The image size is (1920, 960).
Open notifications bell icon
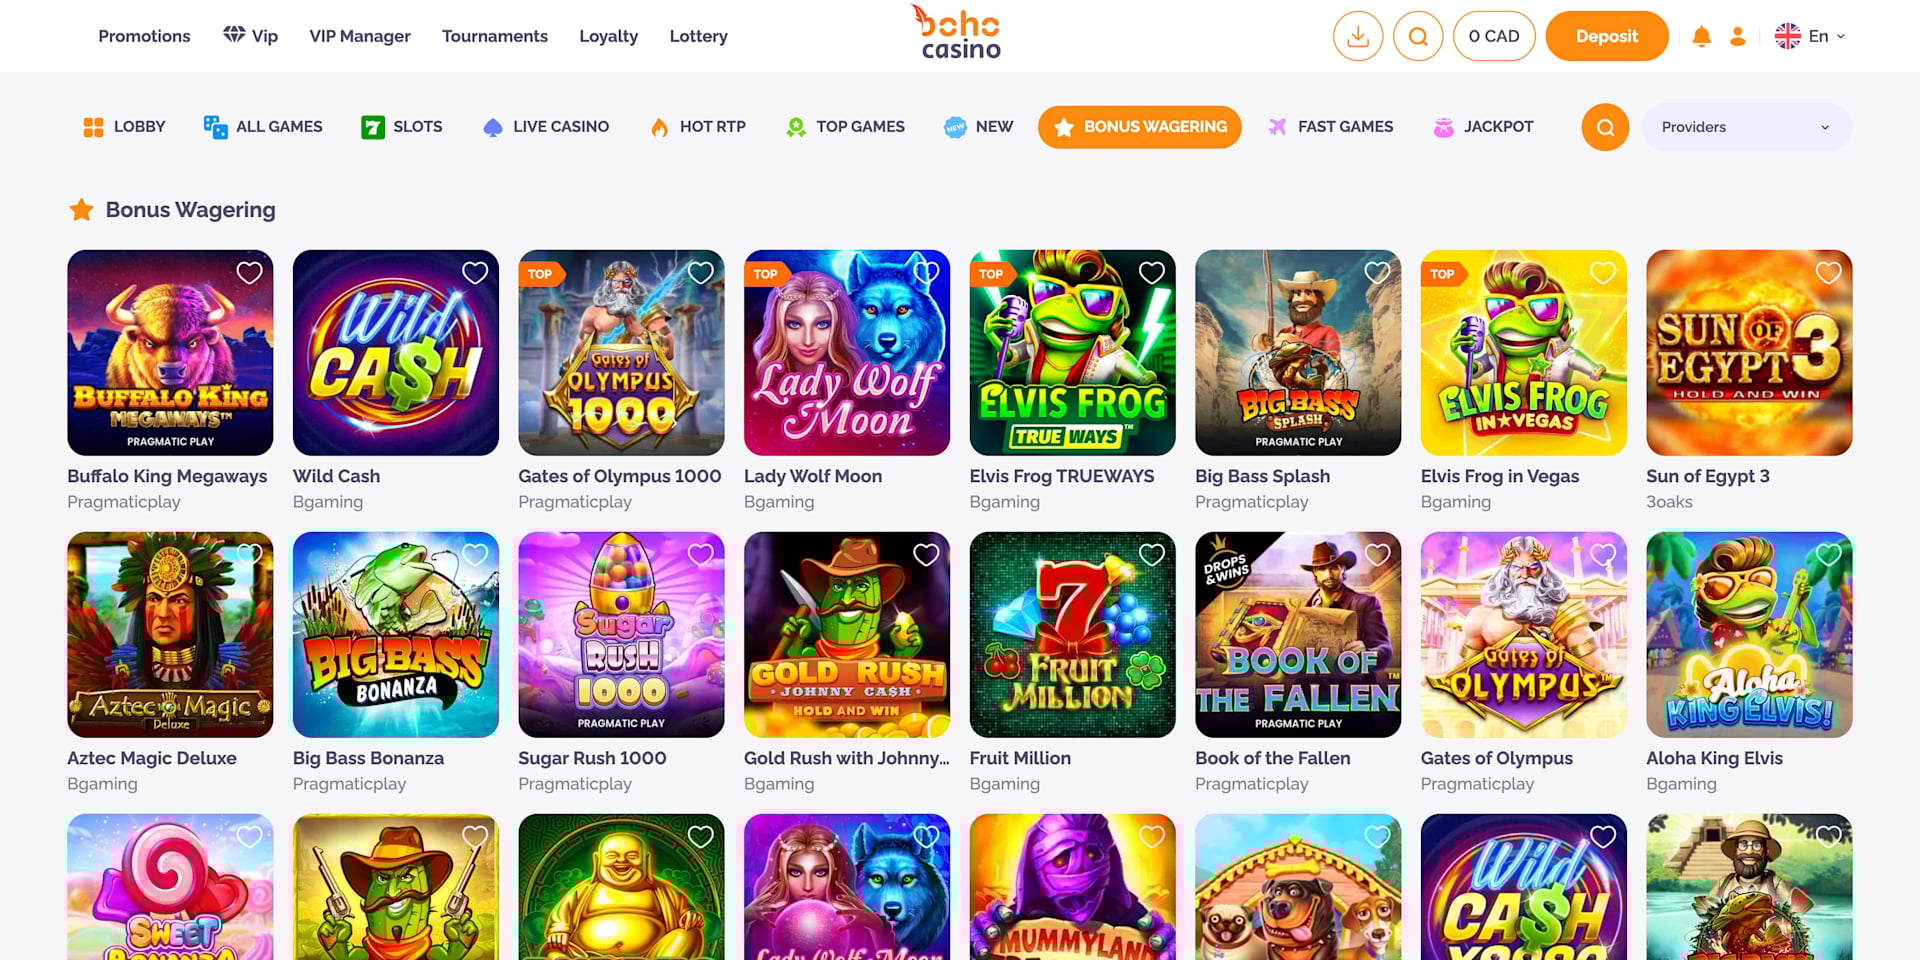coord(1701,36)
